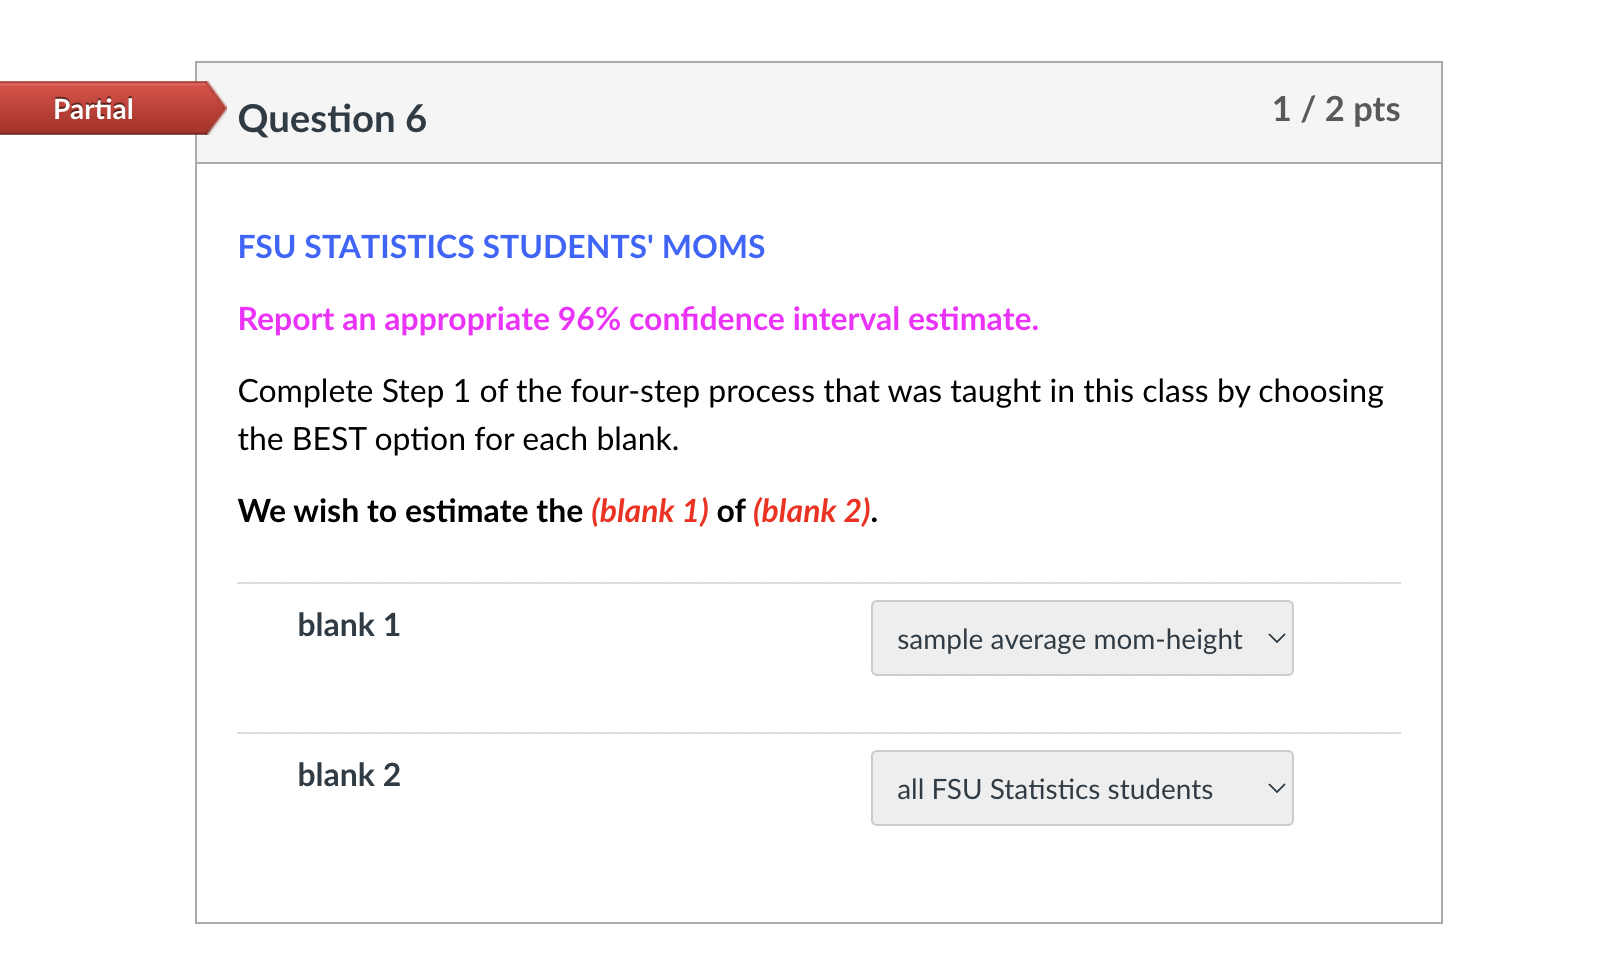Click the FSU STATISTICS STUDENTS' MOMS link
This screenshot has width=1609, height=978.
pos(500,247)
